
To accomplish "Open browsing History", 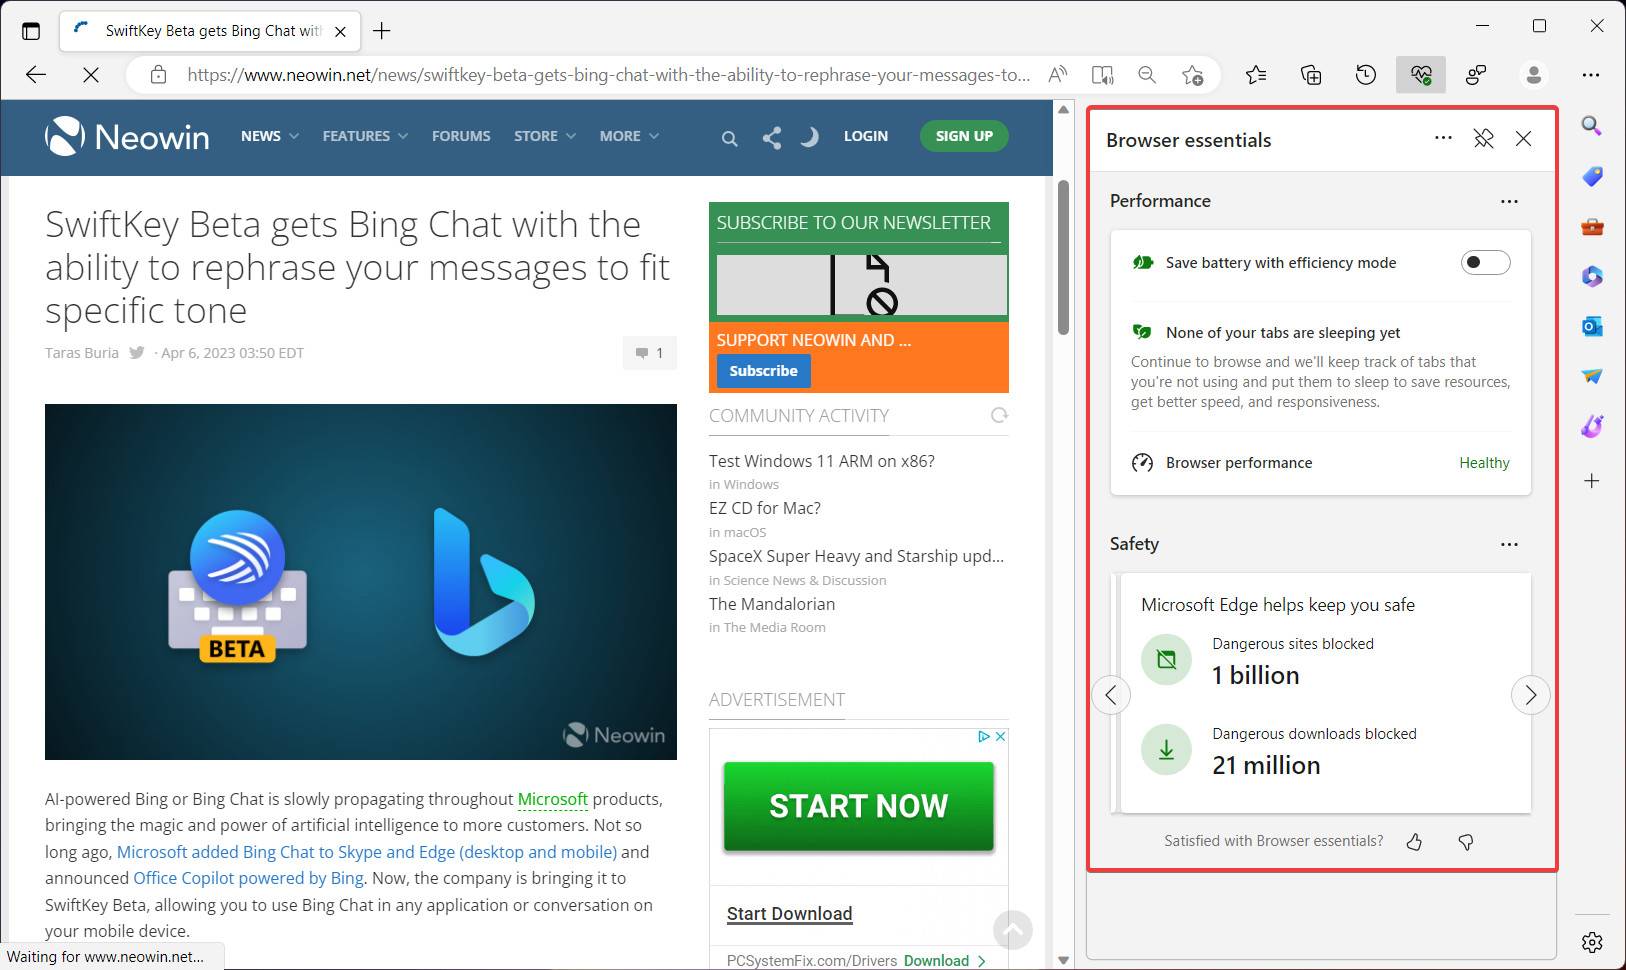I will click(x=1366, y=74).
